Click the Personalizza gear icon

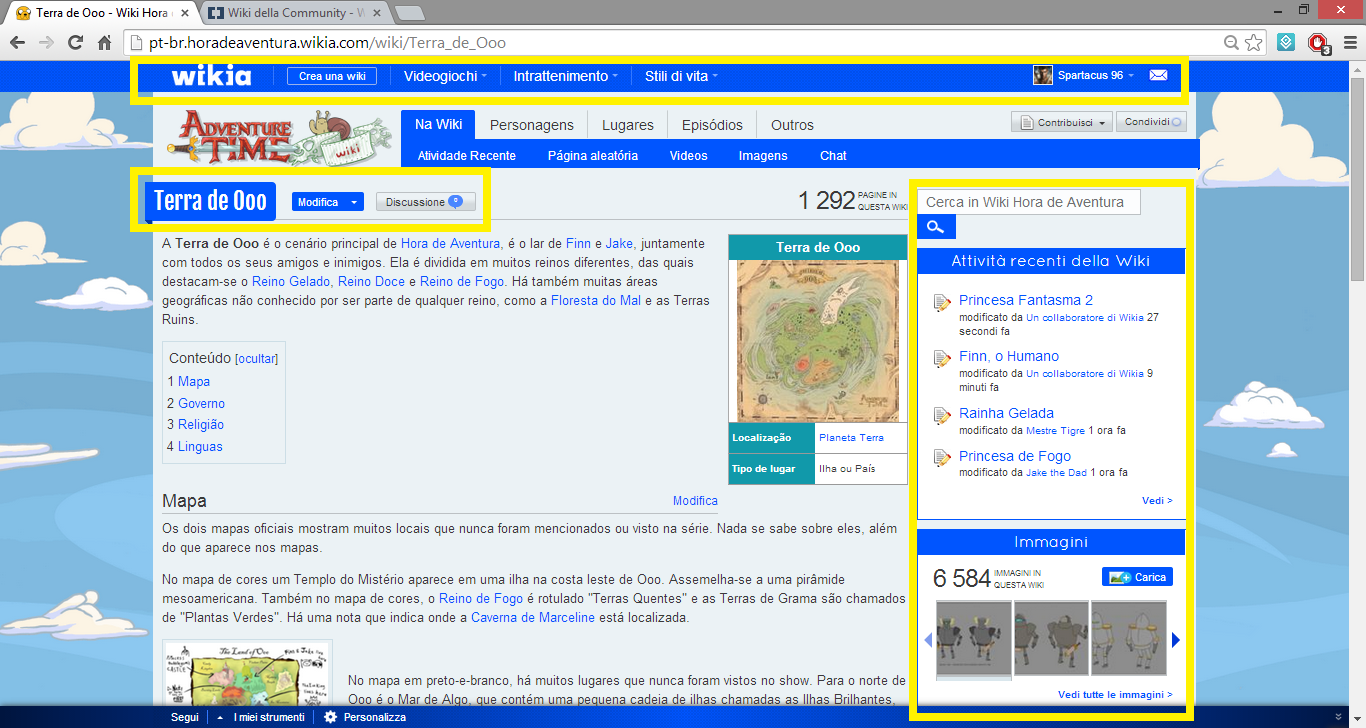pyautogui.click(x=330, y=717)
